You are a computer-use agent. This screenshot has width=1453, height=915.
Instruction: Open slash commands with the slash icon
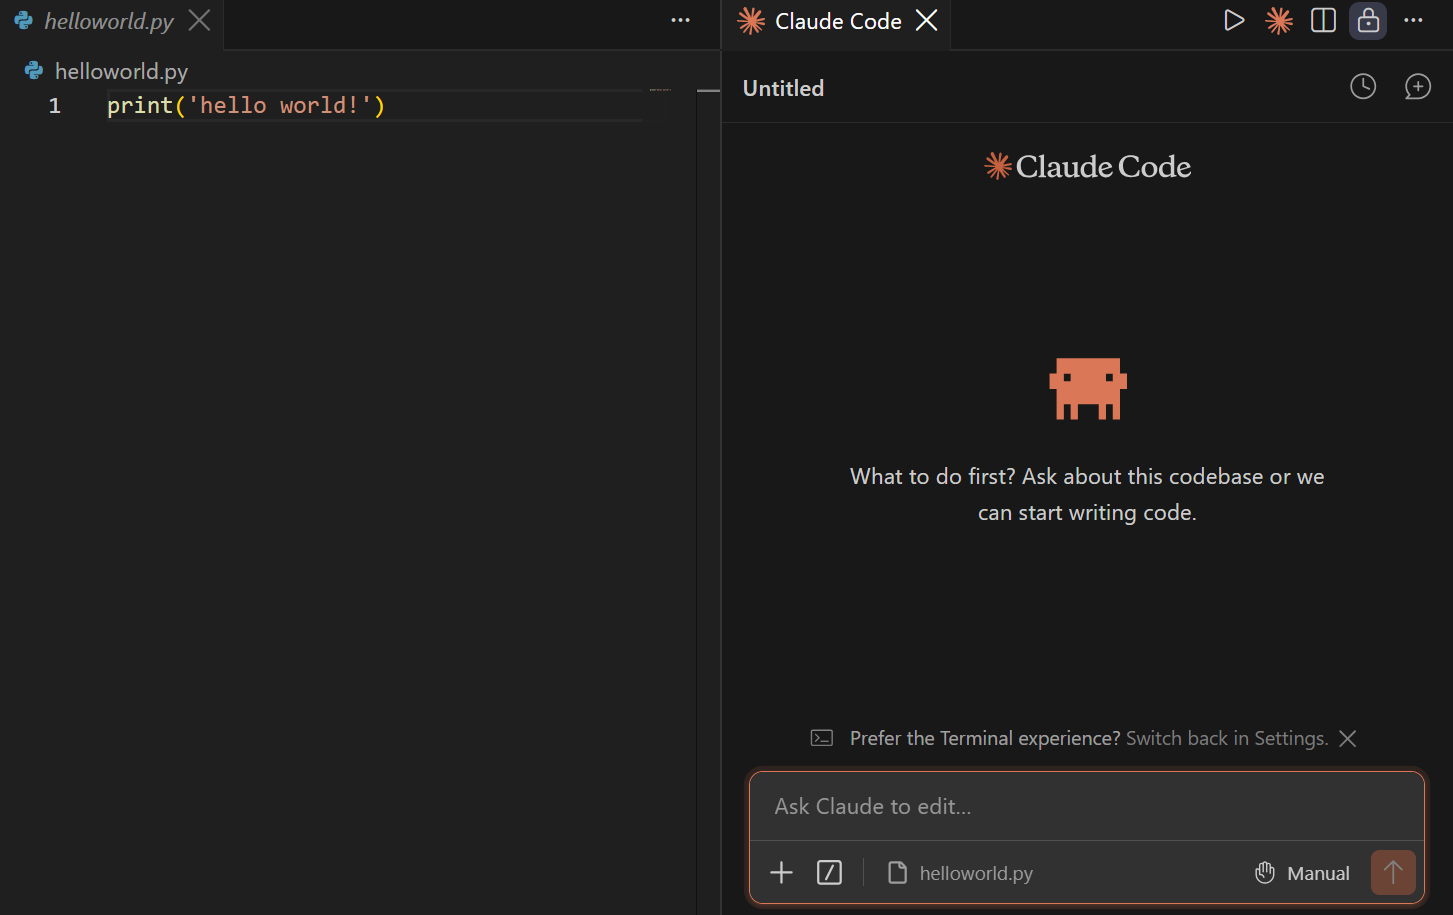pyautogui.click(x=829, y=873)
